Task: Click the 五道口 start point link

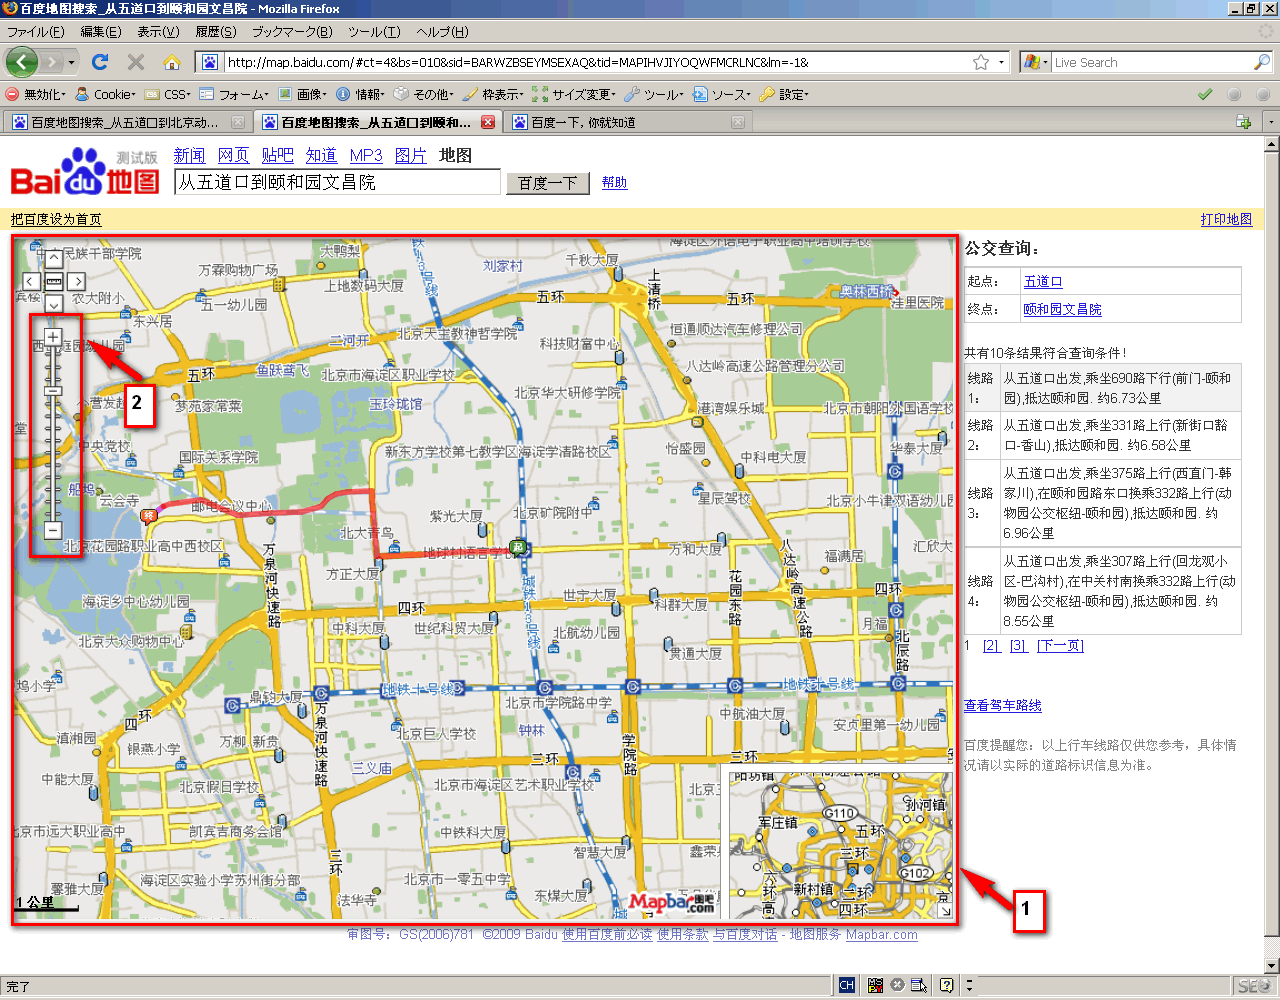Action: click(1043, 282)
